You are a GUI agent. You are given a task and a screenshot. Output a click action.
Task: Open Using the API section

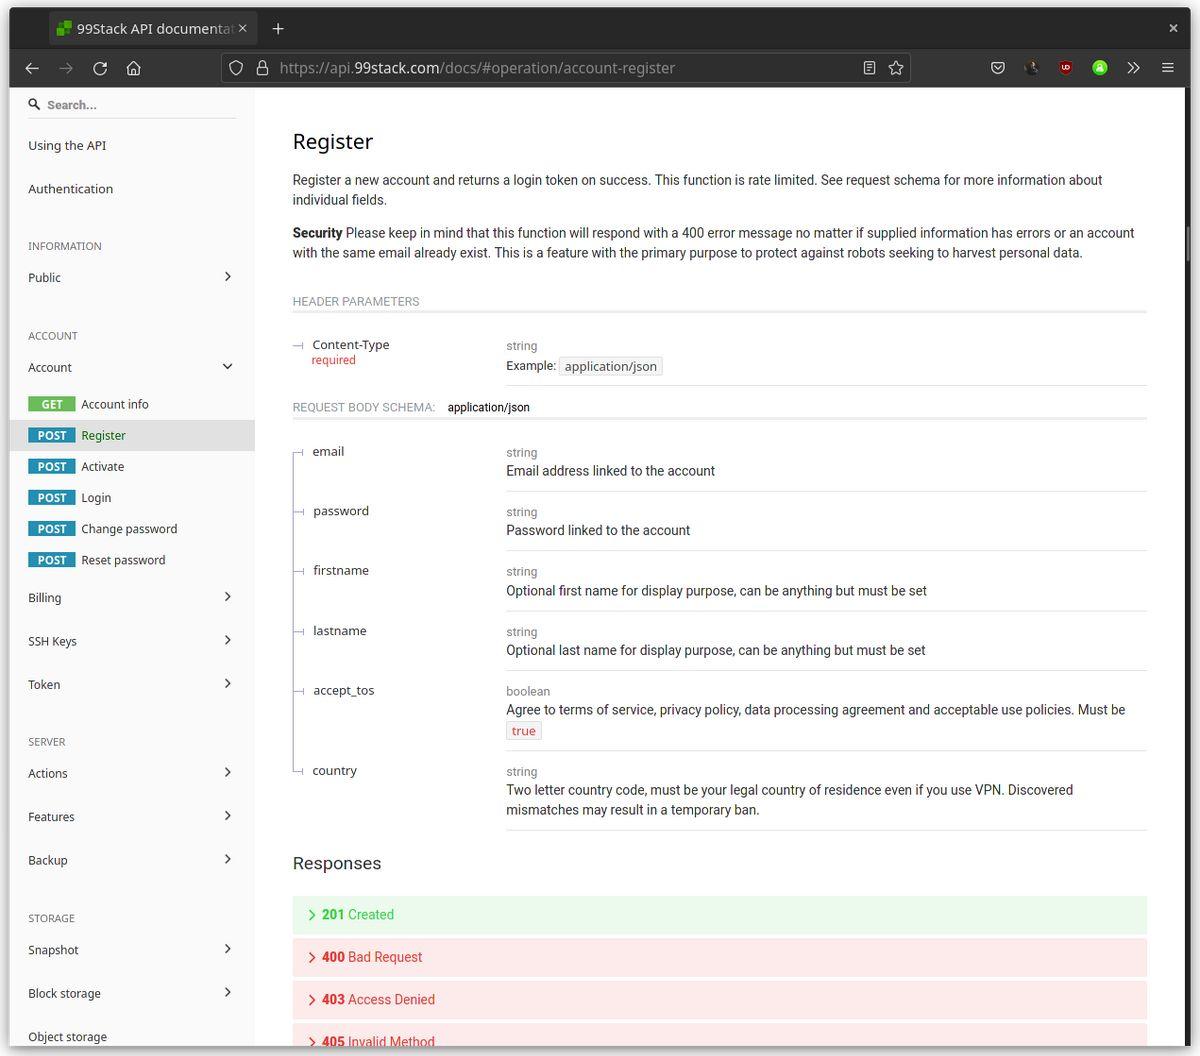pos(67,145)
